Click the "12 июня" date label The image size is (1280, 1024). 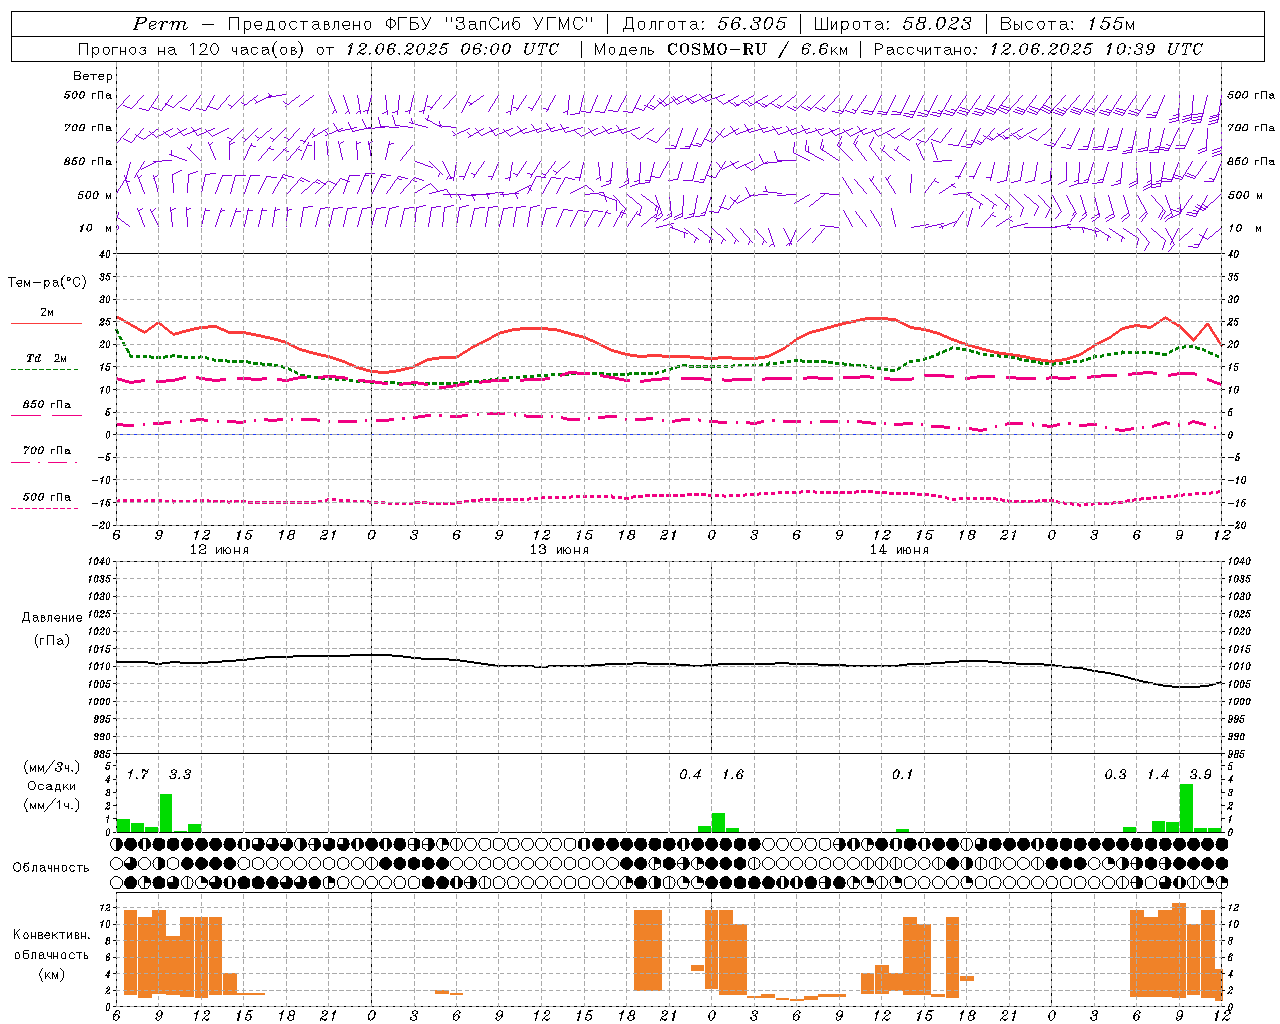click(219, 550)
